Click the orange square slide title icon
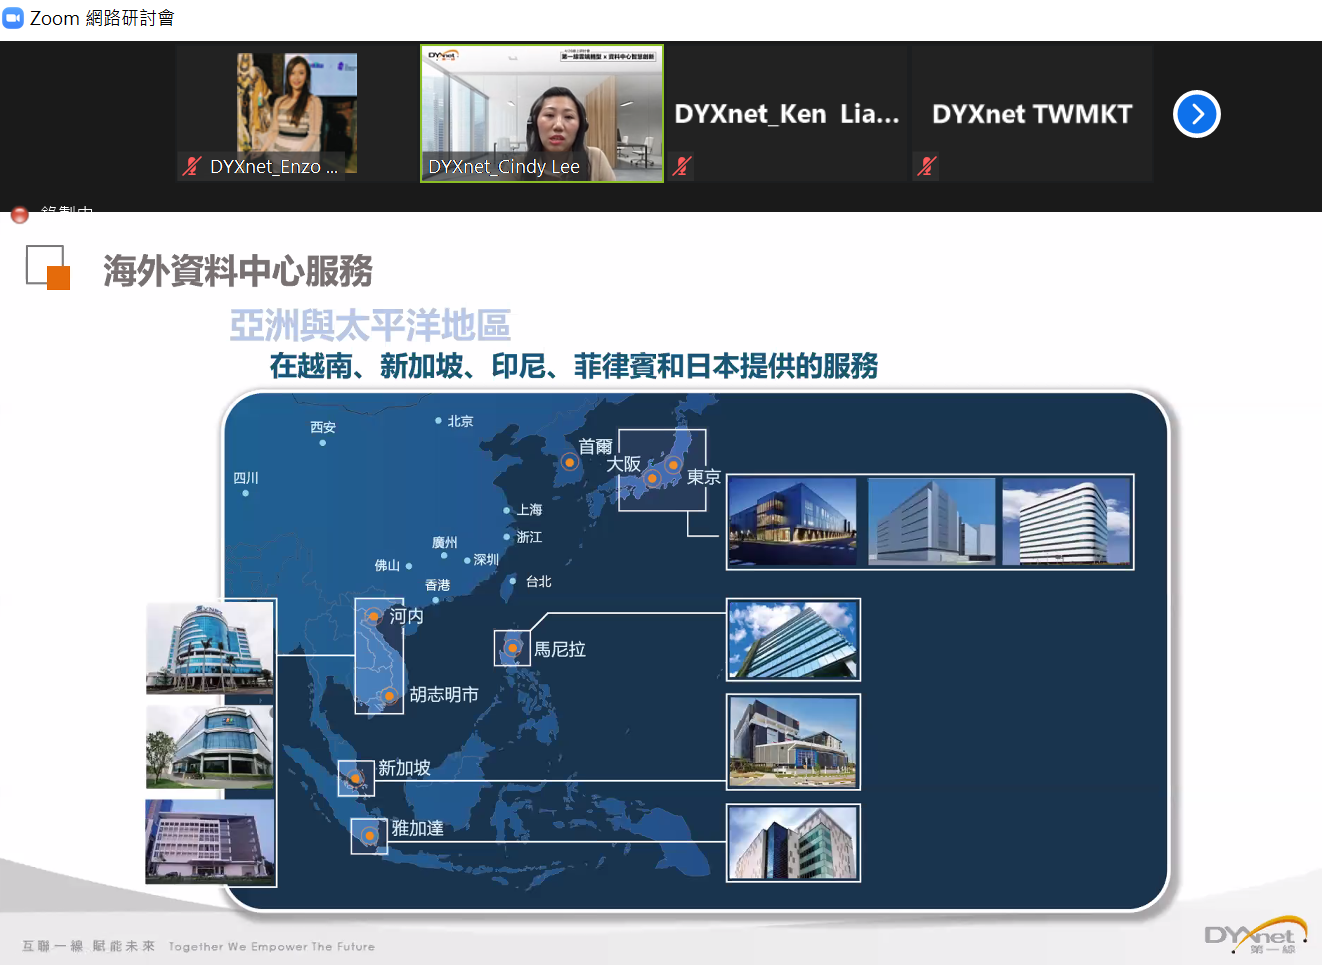 [x=58, y=277]
